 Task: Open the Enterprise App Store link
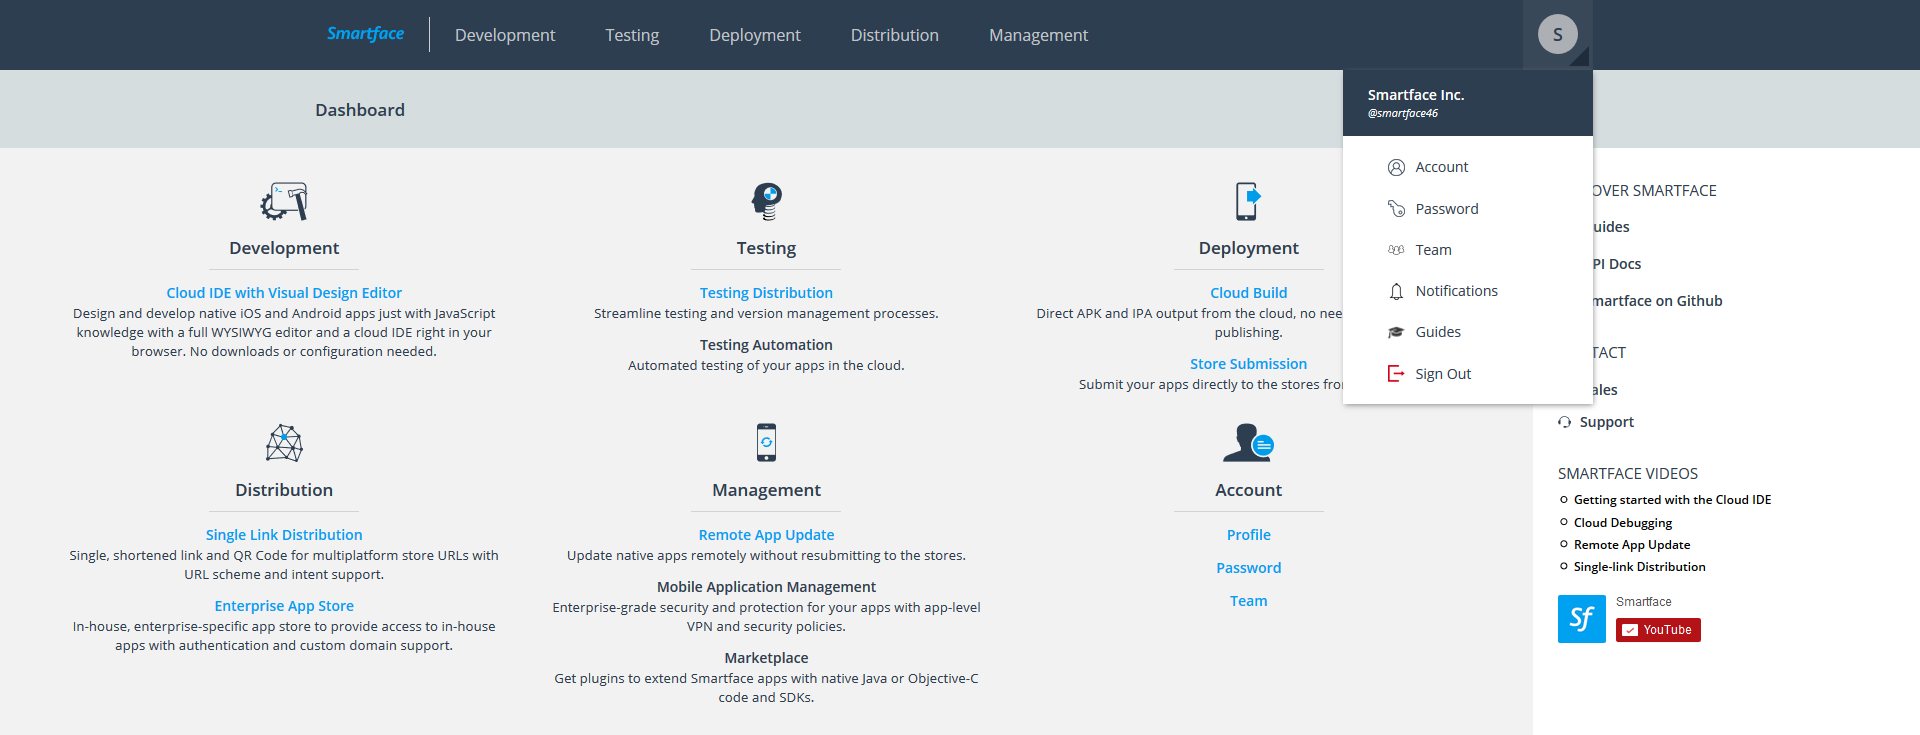coord(284,606)
